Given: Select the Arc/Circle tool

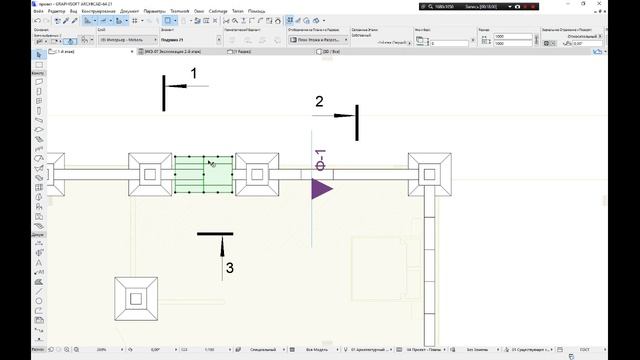Looking at the screenshot, I should (x=39, y=301).
